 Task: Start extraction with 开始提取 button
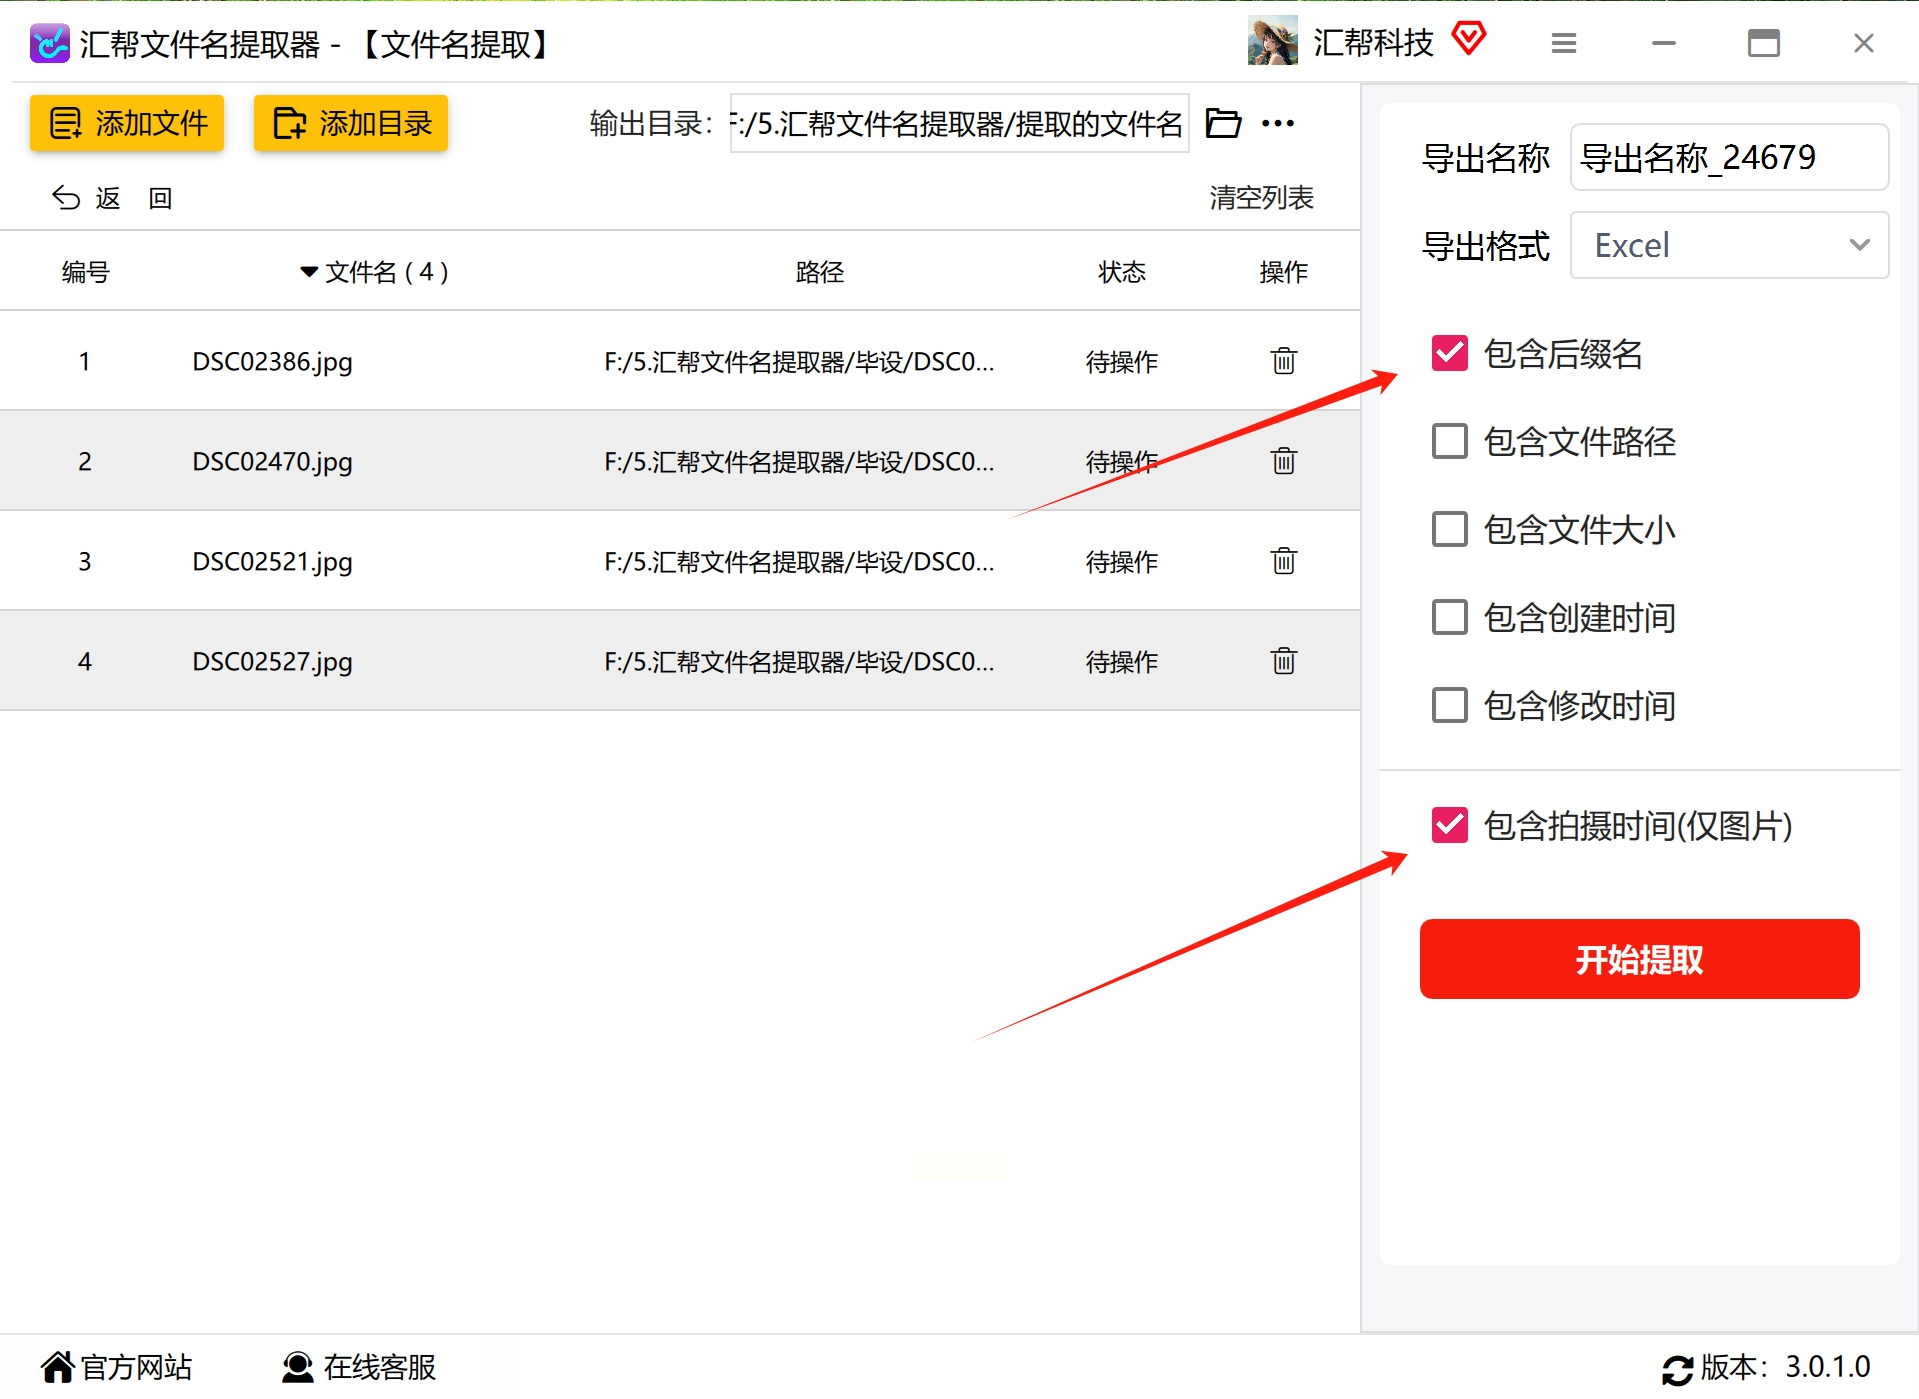coord(1639,959)
